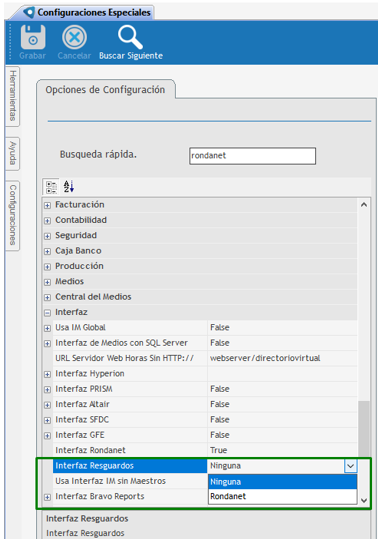Expand the Contabilidad category
The image size is (378, 539).
[x=47, y=221]
